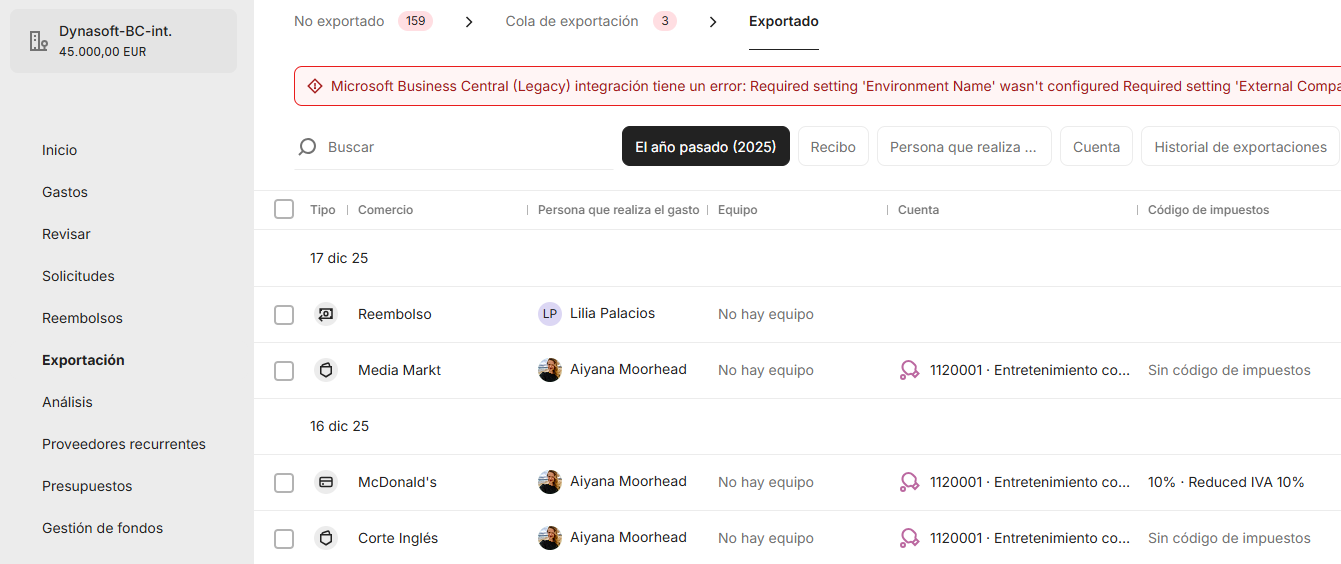Click the account mapping icon in Corte Inglés row
Screen dimensions: 1341x564
point(909,538)
